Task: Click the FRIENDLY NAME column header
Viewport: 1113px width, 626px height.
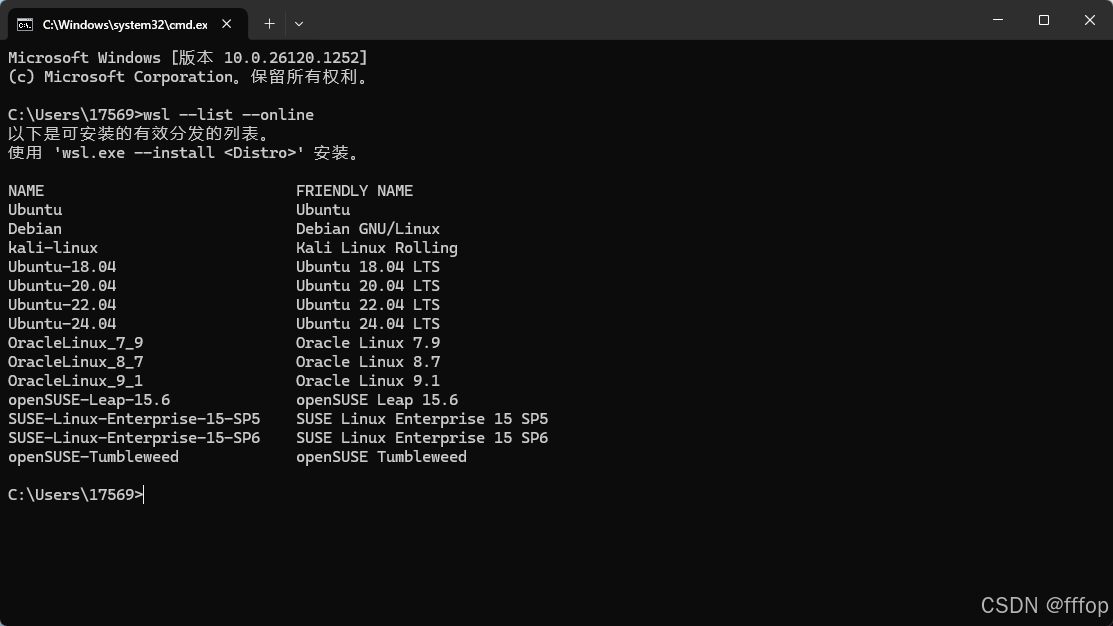Action: [354, 190]
